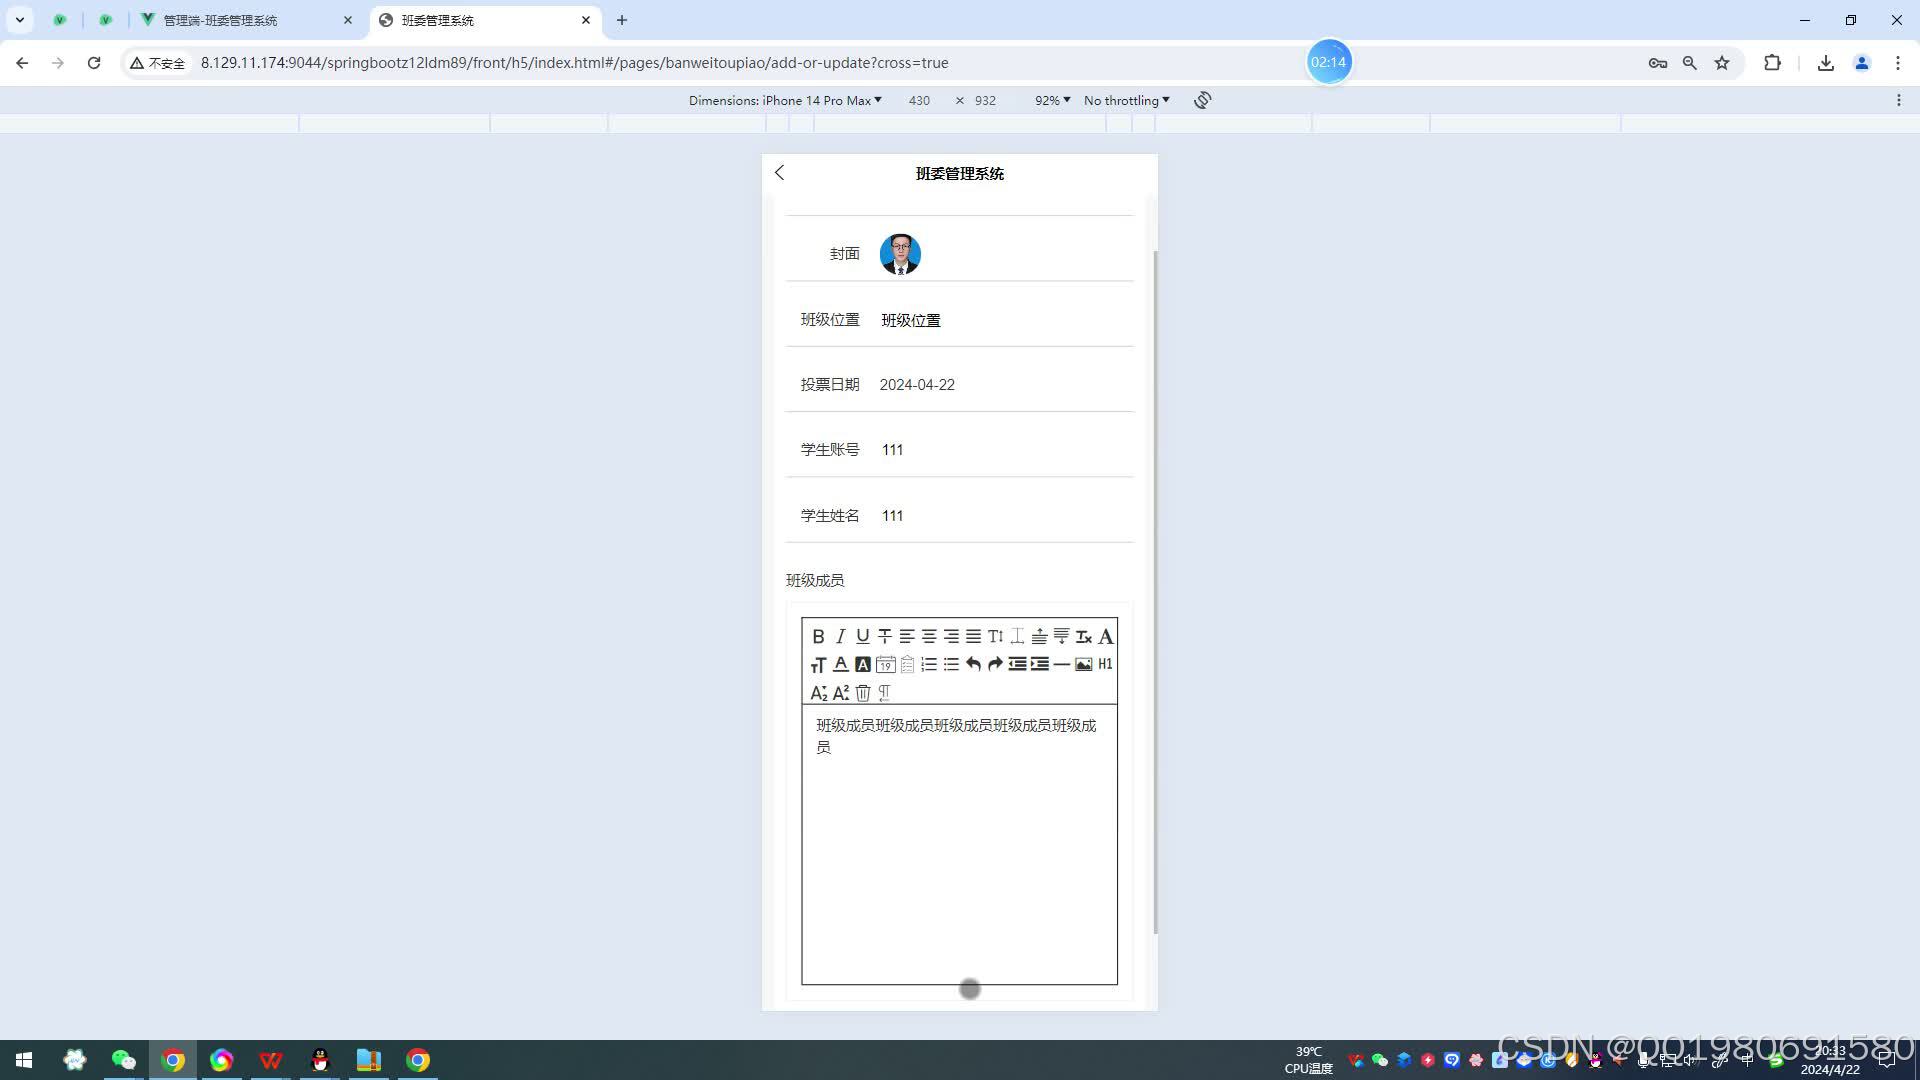Apply H1 heading formatting
The width and height of the screenshot is (1920, 1080).
pyautogui.click(x=1106, y=663)
